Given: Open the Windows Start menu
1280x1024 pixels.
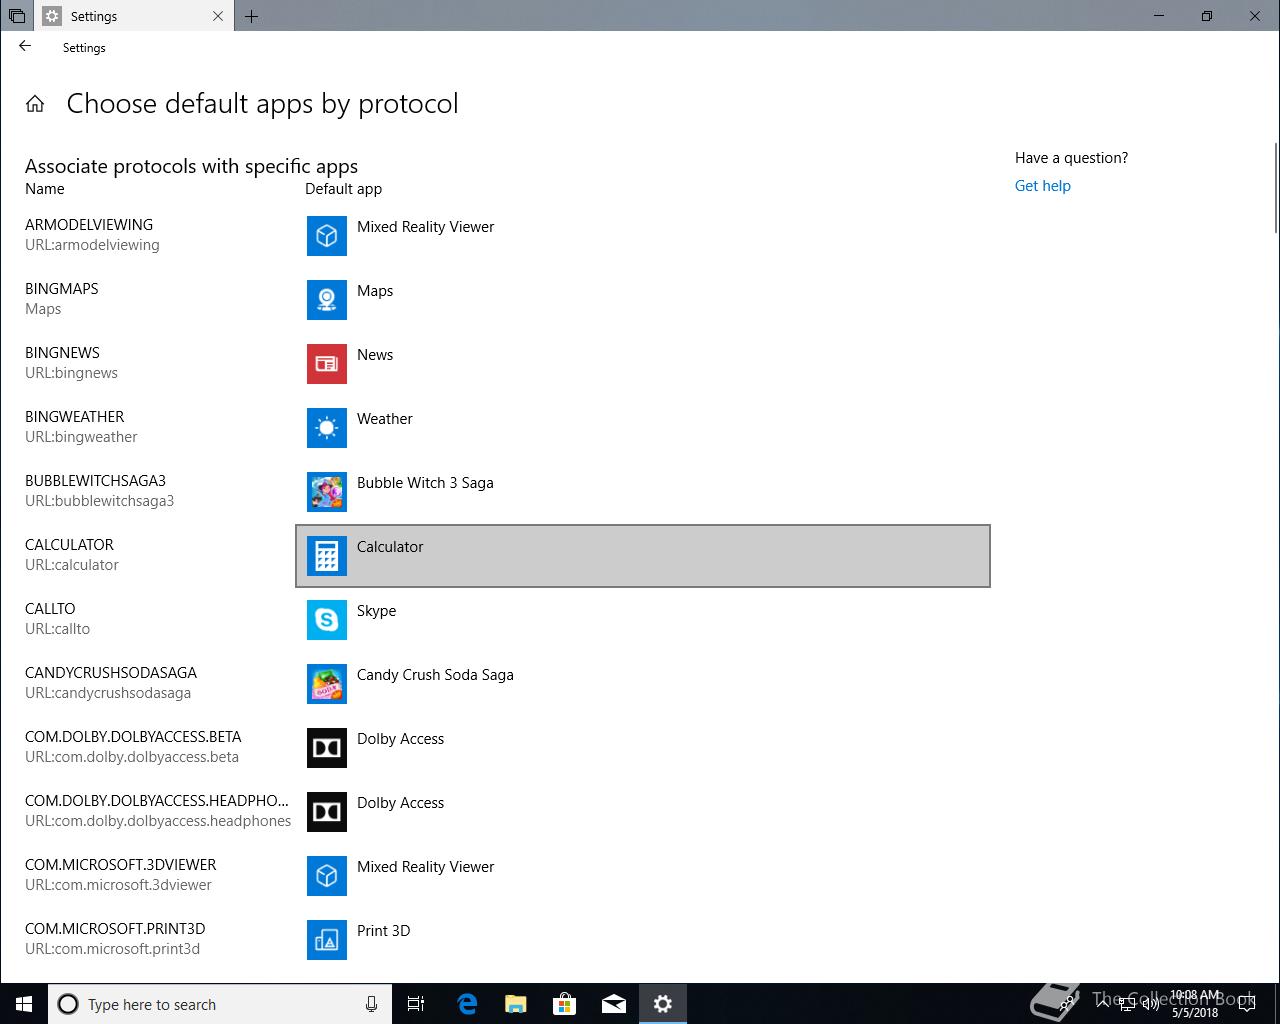Looking at the screenshot, I should point(24,1004).
